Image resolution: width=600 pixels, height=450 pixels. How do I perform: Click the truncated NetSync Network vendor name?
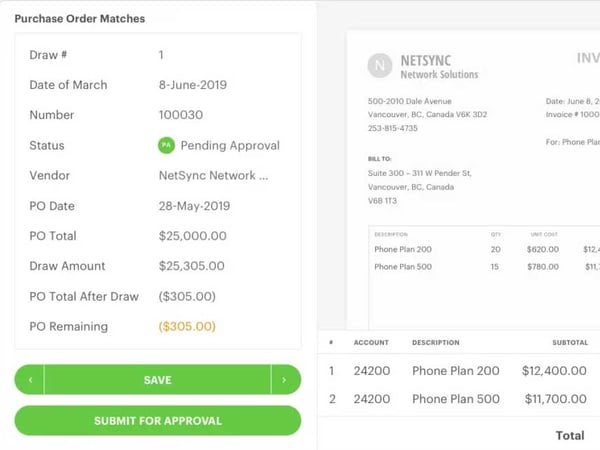[x=213, y=176]
